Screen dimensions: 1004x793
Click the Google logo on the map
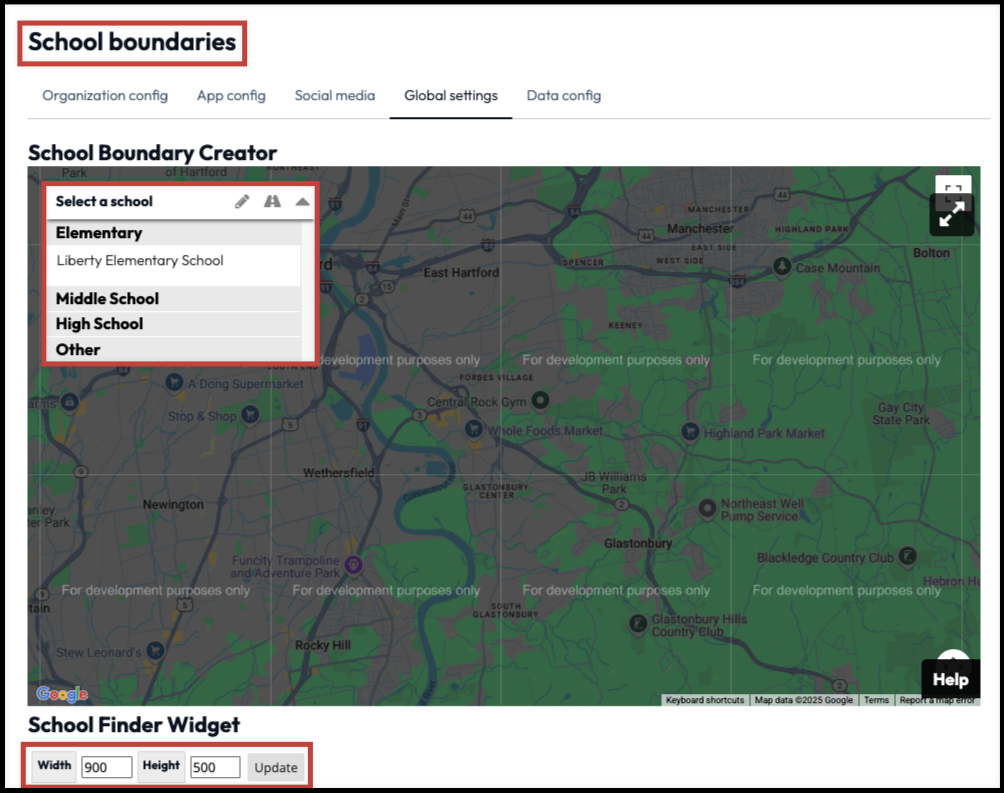pos(62,694)
